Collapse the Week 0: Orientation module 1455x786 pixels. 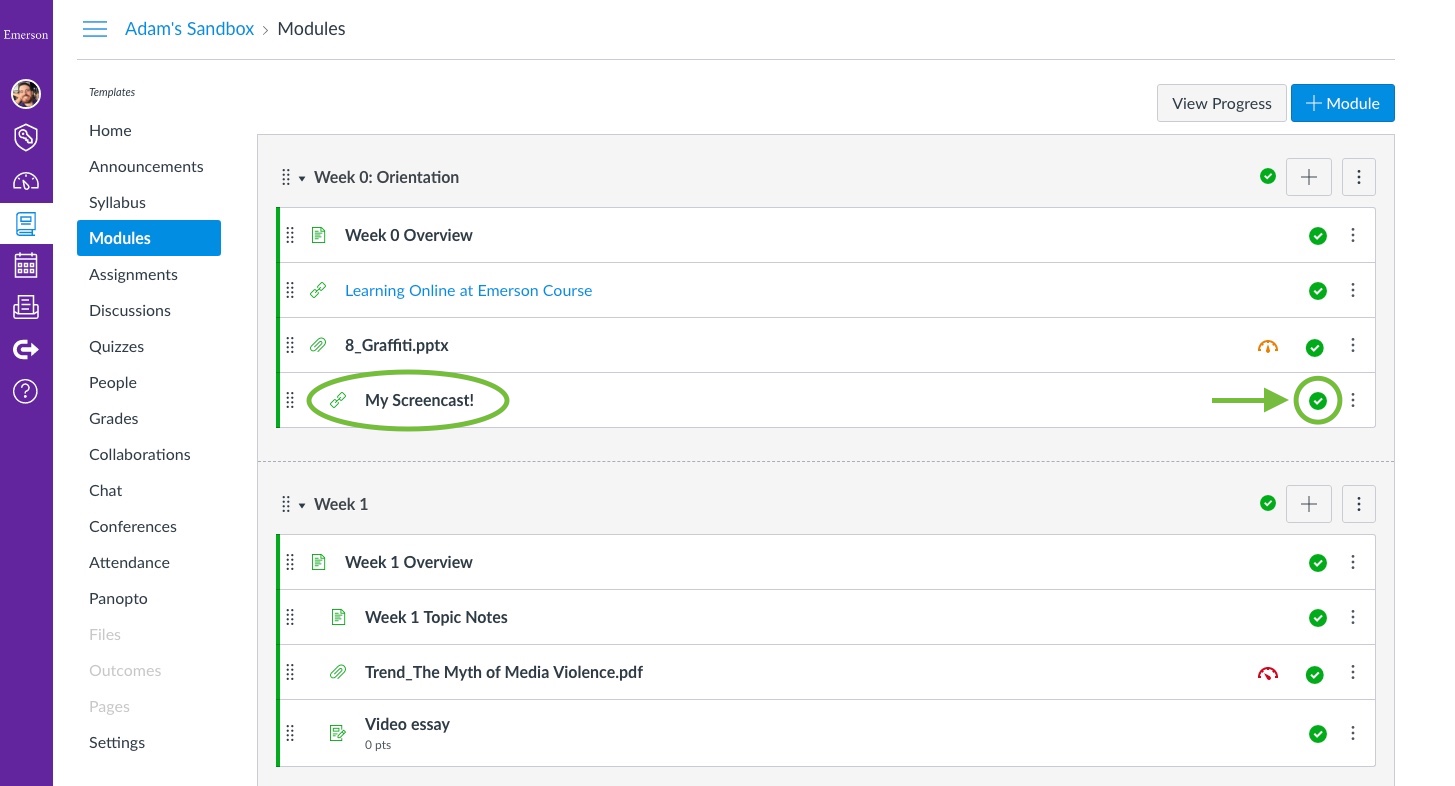(x=302, y=178)
